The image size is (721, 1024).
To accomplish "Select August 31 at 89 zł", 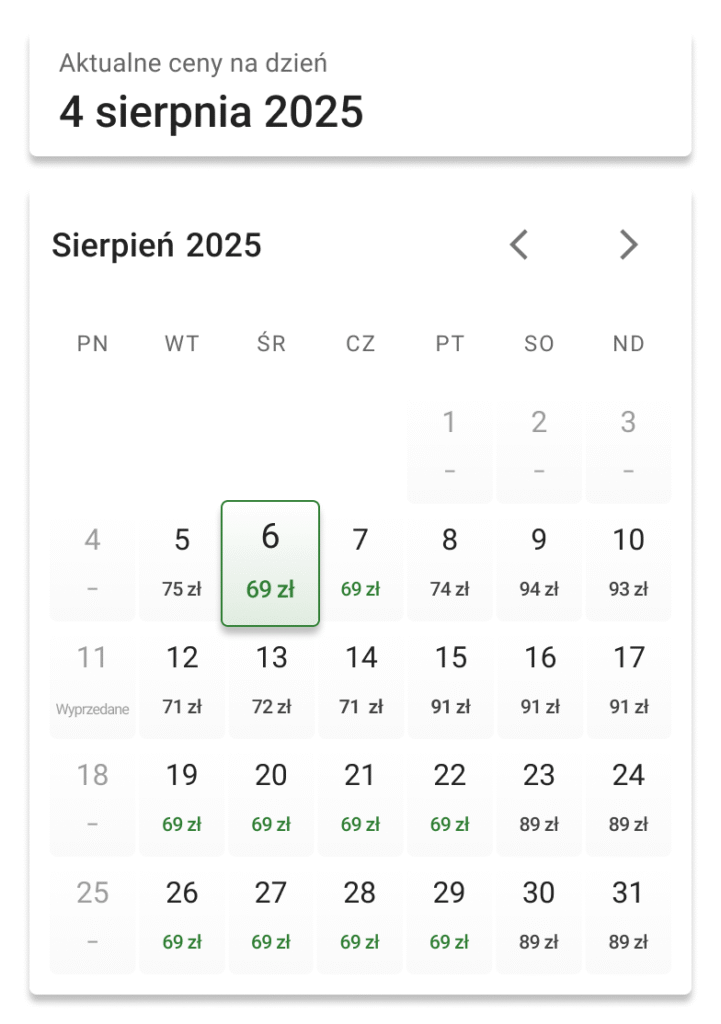I will tap(628, 916).
